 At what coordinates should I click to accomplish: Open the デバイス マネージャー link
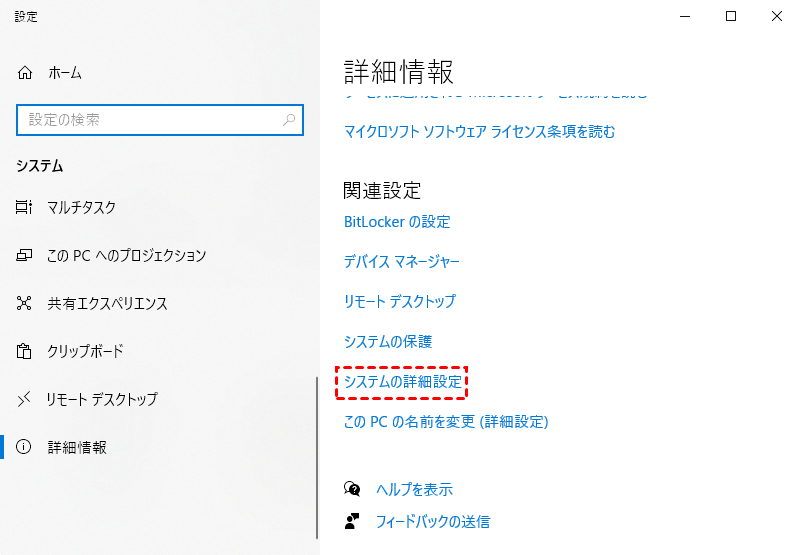402,262
